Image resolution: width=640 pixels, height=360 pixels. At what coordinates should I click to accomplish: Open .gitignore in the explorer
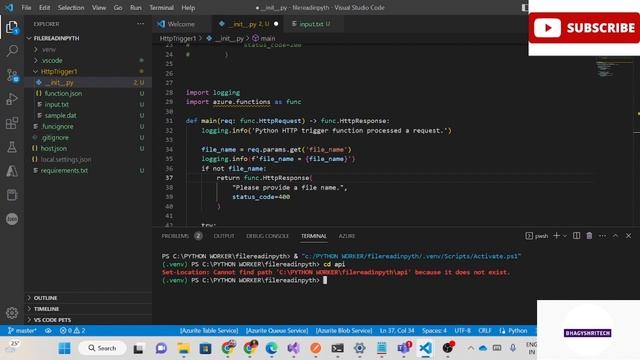[x=55, y=138]
